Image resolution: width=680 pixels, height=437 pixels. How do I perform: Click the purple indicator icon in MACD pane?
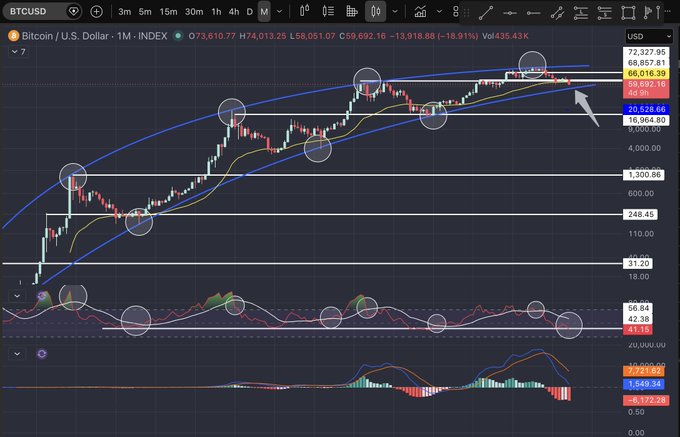click(x=42, y=354)
